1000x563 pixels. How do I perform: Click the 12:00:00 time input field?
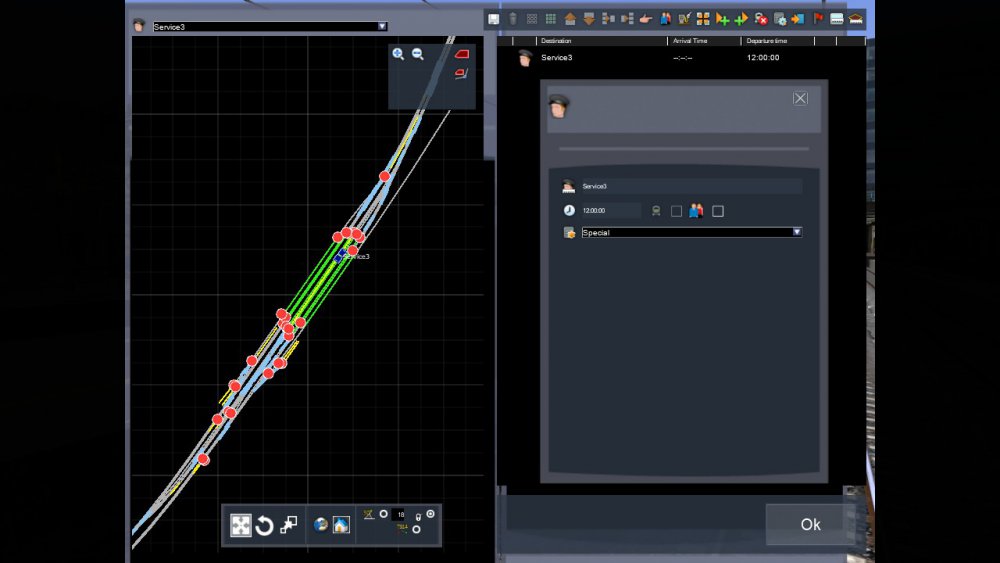click(610, 211)
